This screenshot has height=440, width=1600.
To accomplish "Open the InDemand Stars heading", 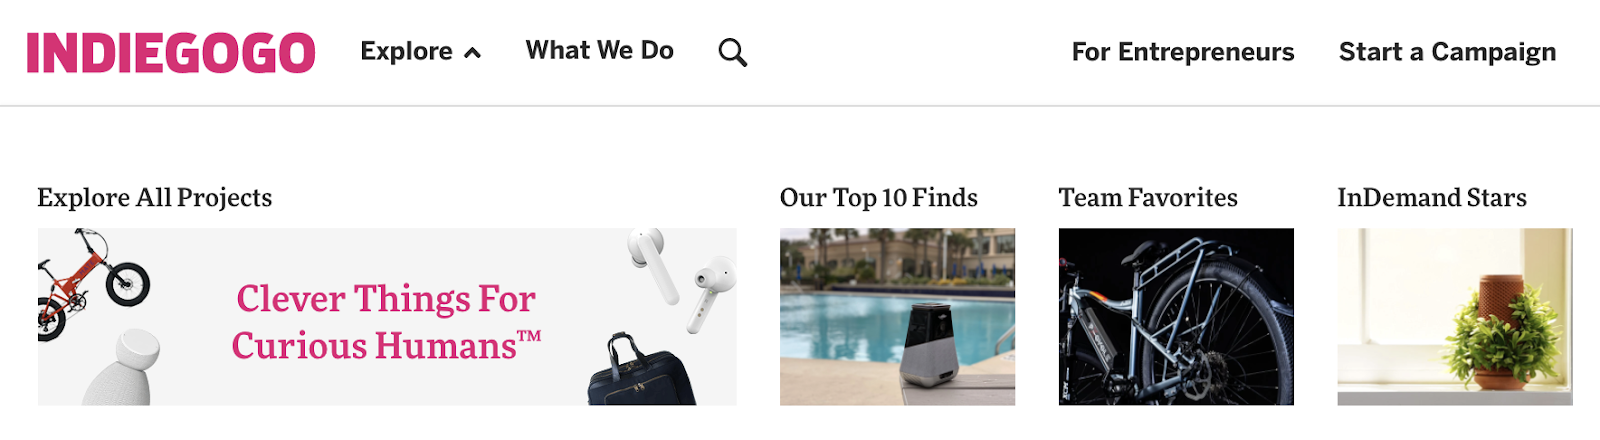I will (1432, 198).
